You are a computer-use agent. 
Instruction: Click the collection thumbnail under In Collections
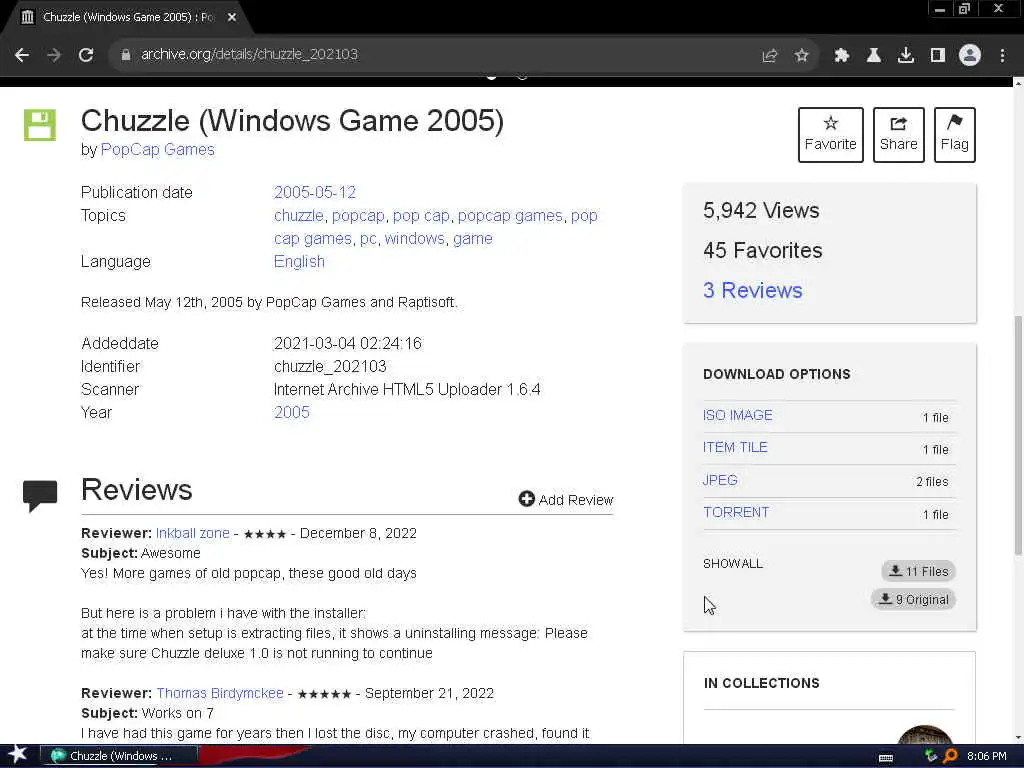pyautogui.click(x=925, y=734)
